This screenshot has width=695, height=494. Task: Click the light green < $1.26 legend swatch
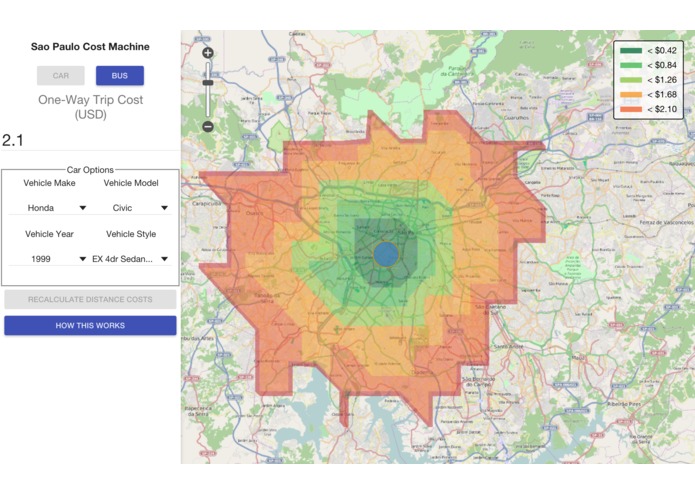[631, 80]
